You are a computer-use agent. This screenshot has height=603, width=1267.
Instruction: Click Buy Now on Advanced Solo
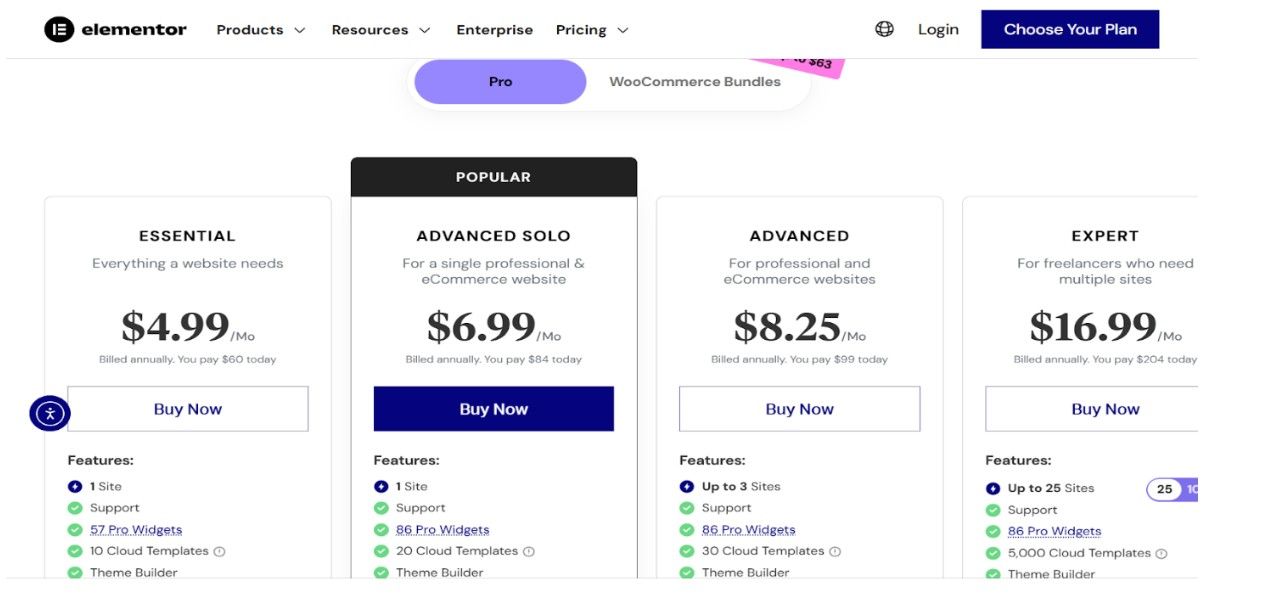(493, 408)
